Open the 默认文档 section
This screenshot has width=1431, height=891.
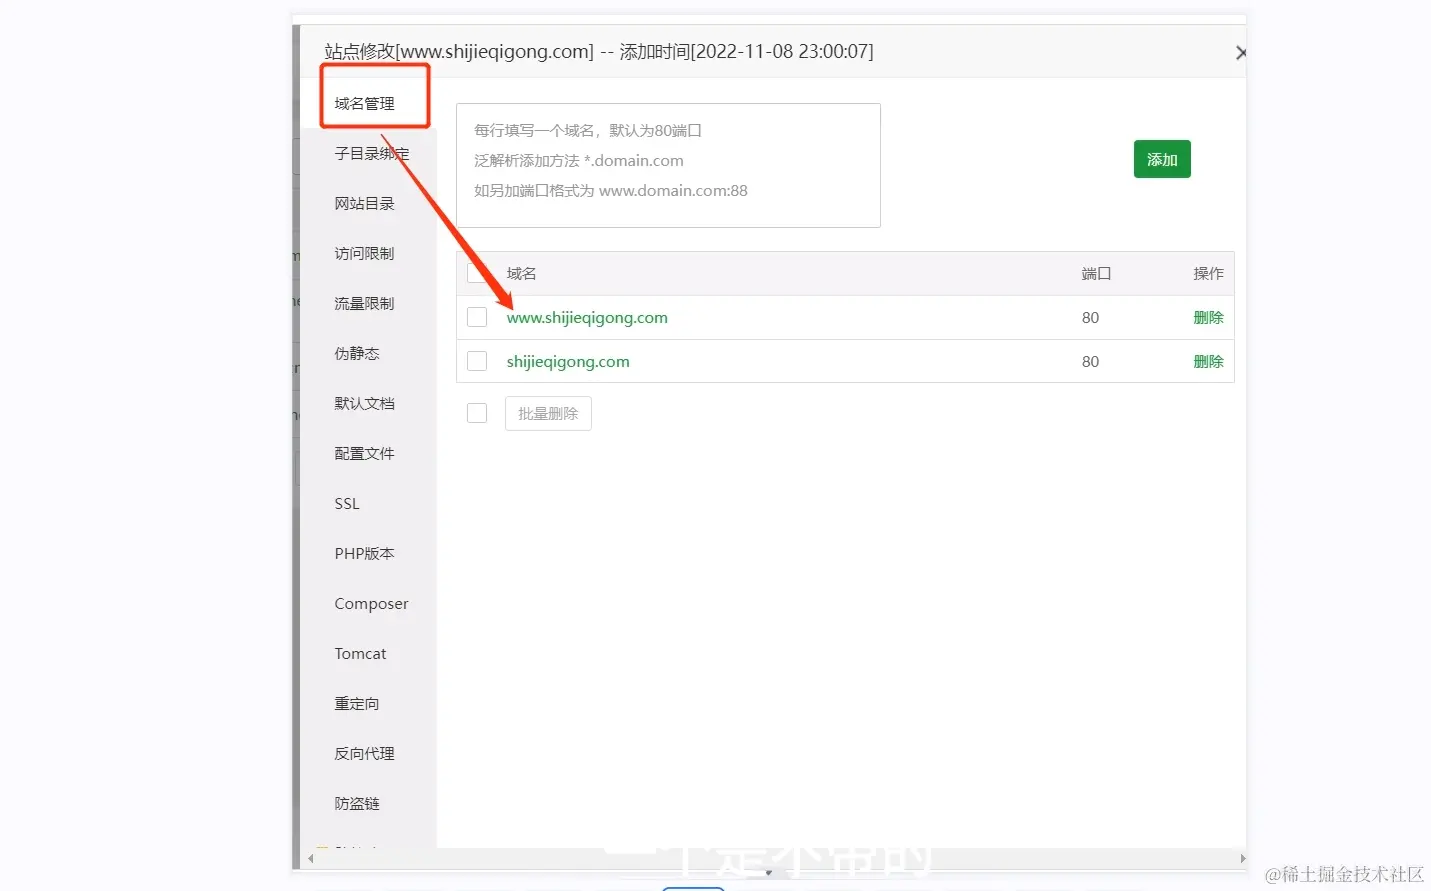(363, 403)
